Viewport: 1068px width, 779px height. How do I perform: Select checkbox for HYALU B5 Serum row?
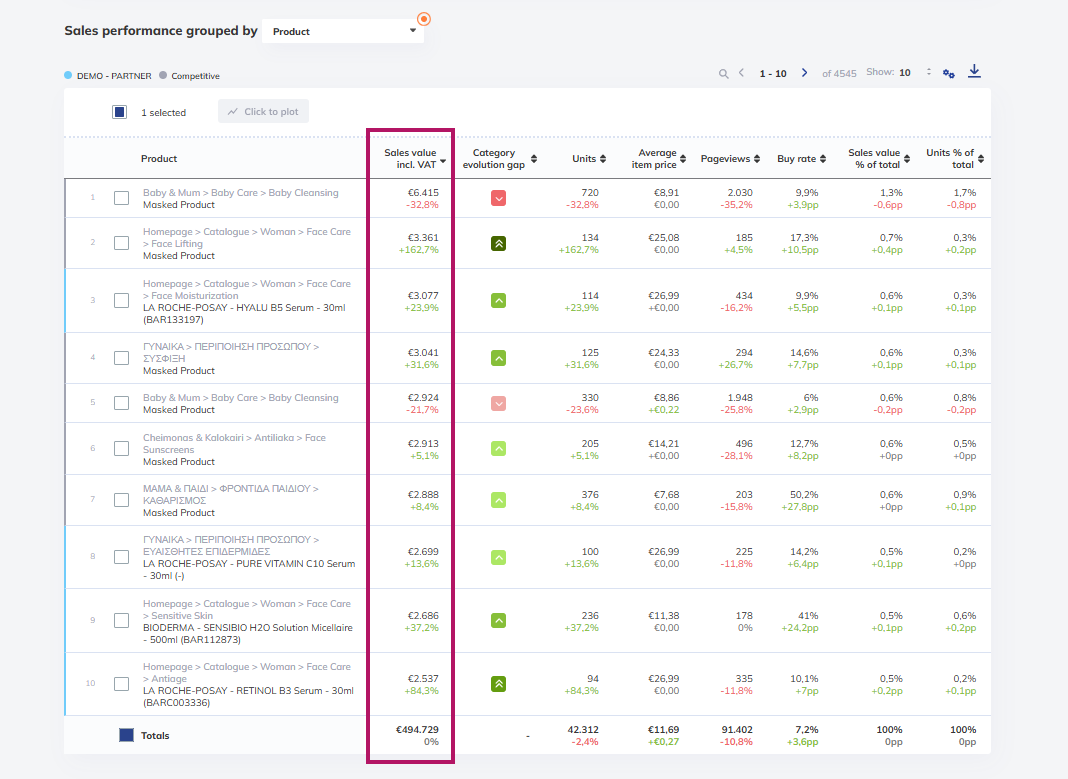[x=121, y=300]
